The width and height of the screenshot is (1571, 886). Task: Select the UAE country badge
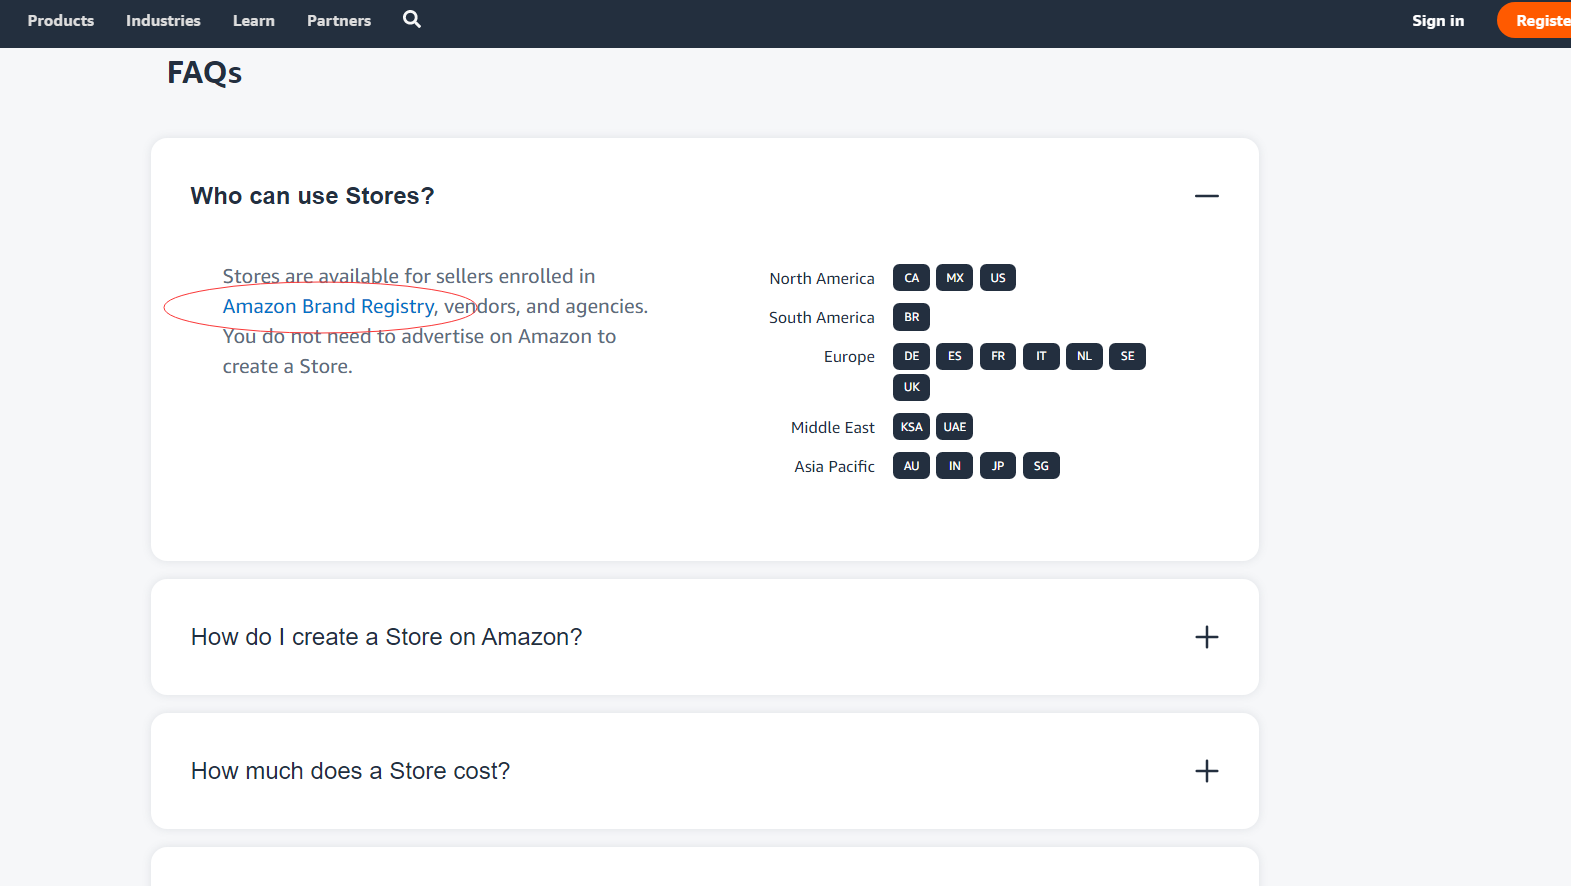pyautogui.click(x=955, y=427)
